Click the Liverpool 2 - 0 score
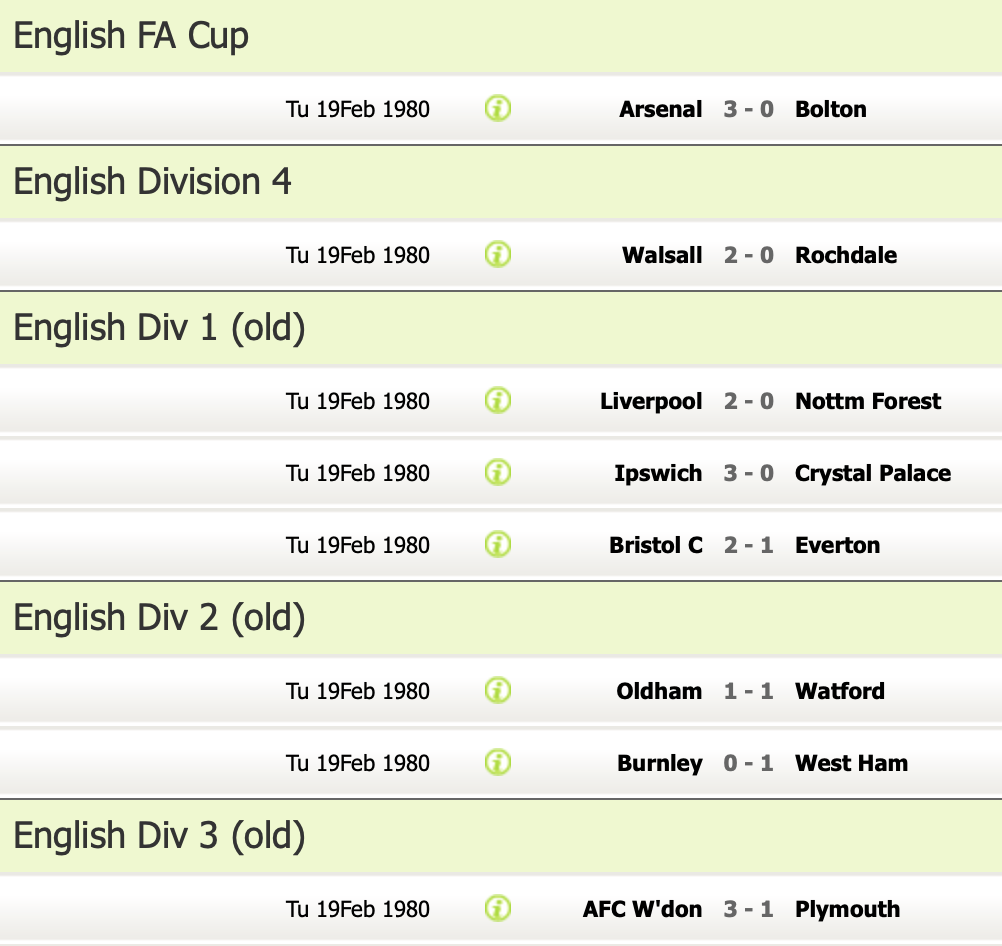This screenshot has width=1002, height=946. 749,401
